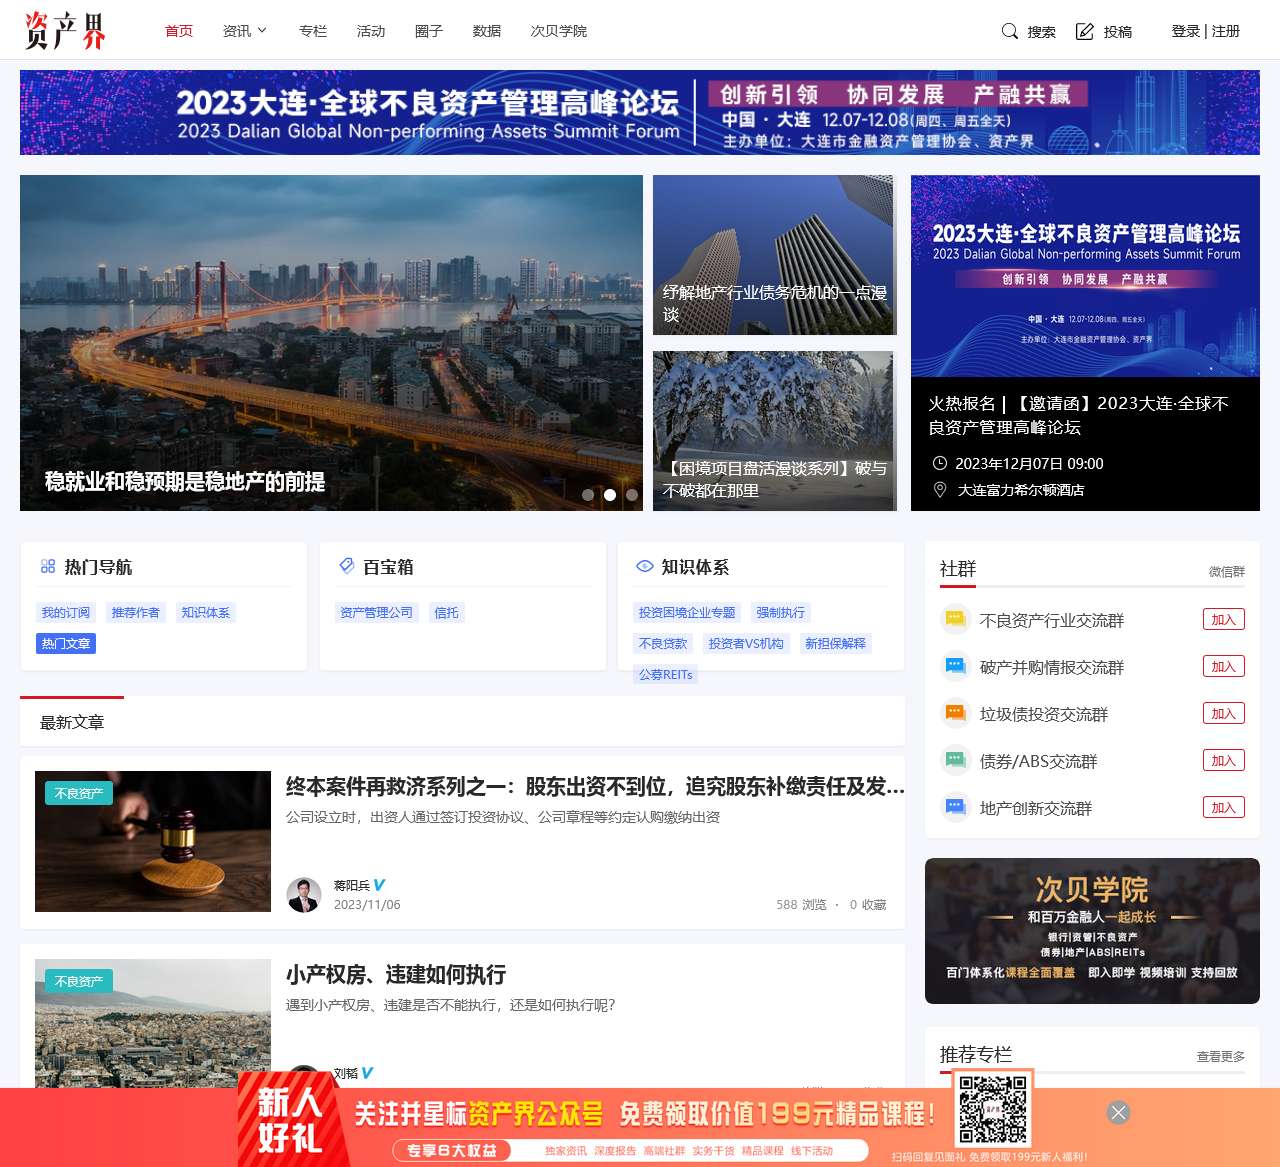
Task: Click the 微信群 label in 社群 panel
Action: 1227,572
